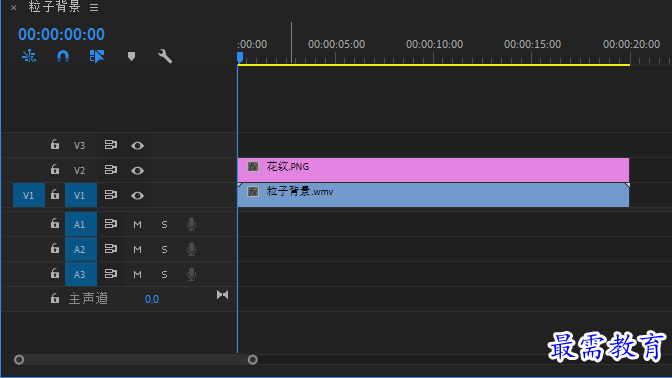Solo track A2
The image size is (672, 378).
tap(164, 249)
